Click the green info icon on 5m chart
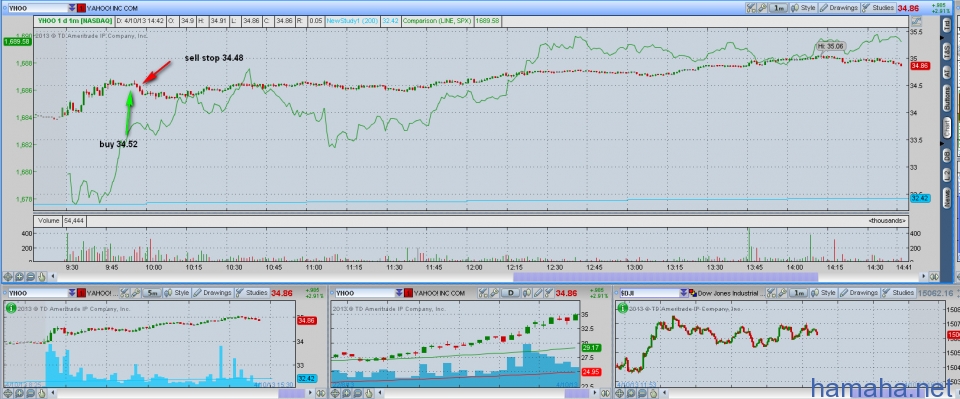This screenshot has height=399, width=960. pos(10,308)
